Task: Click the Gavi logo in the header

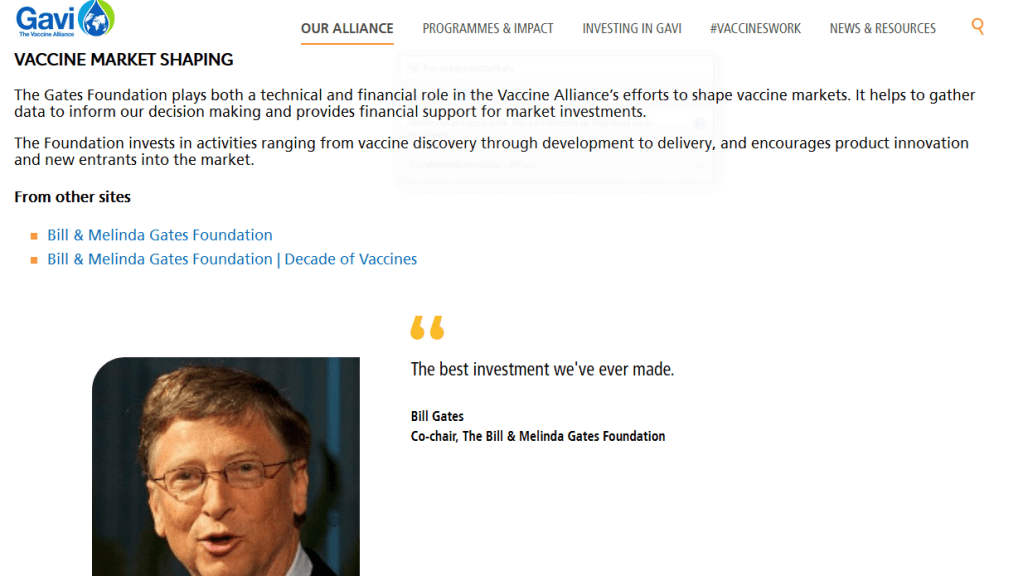Action: tap(65, 19)
